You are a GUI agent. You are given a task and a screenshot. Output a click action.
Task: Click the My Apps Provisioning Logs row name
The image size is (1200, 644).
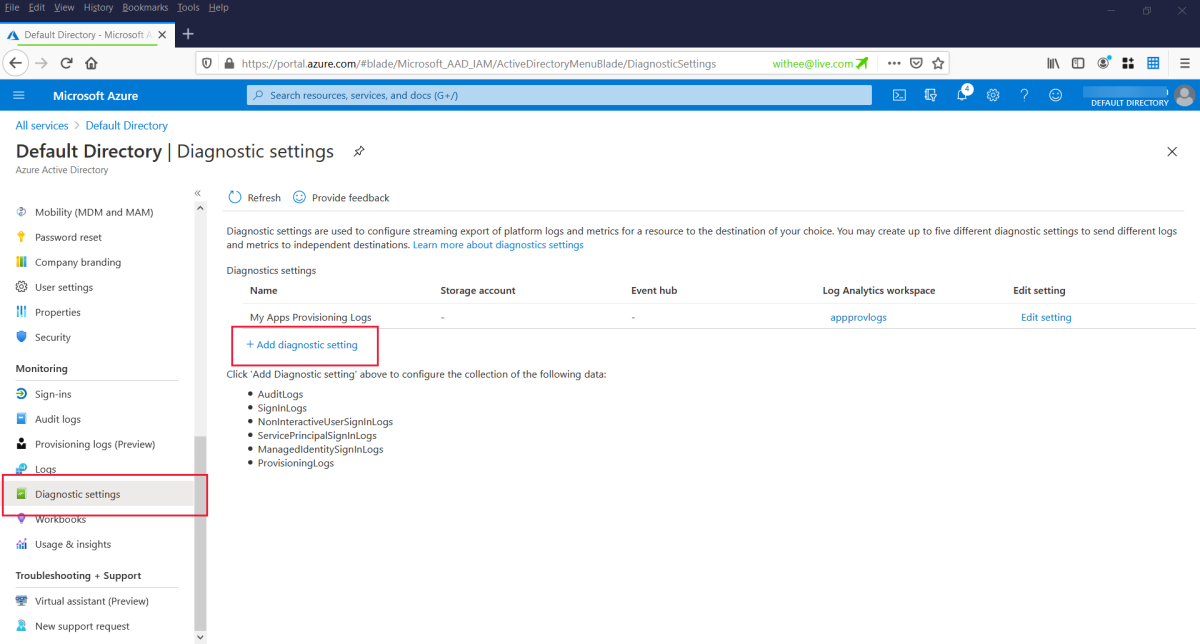click(x=311, y=317)
